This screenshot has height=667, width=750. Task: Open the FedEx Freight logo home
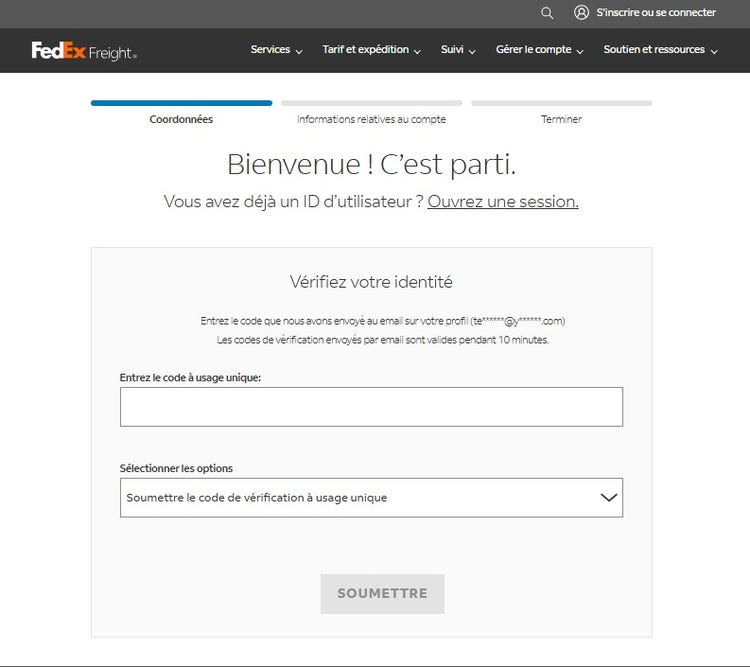pos(84,51)
